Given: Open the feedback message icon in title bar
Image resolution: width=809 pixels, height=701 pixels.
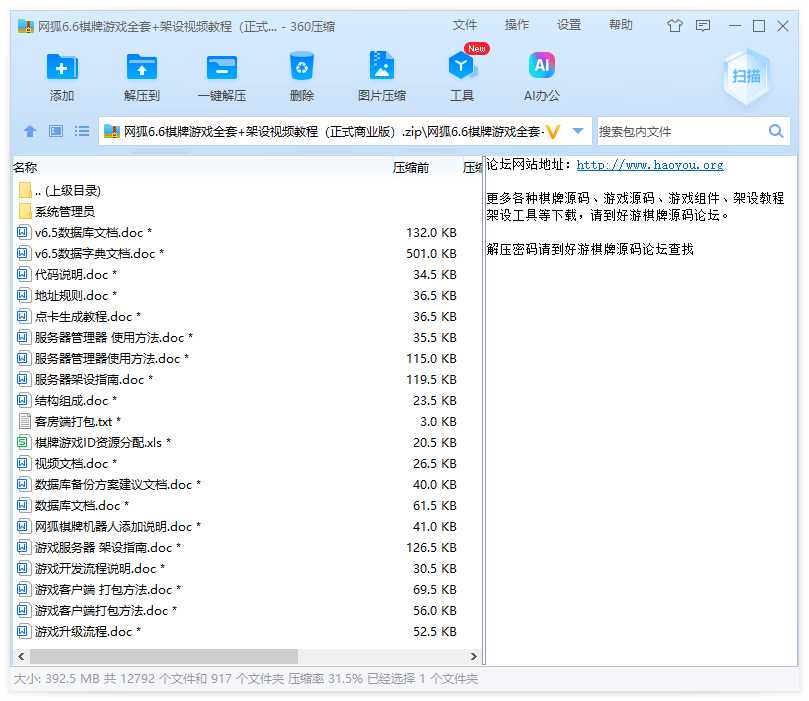Looking at the screenshot, I should pyautogui.click(x=703, y=25).
